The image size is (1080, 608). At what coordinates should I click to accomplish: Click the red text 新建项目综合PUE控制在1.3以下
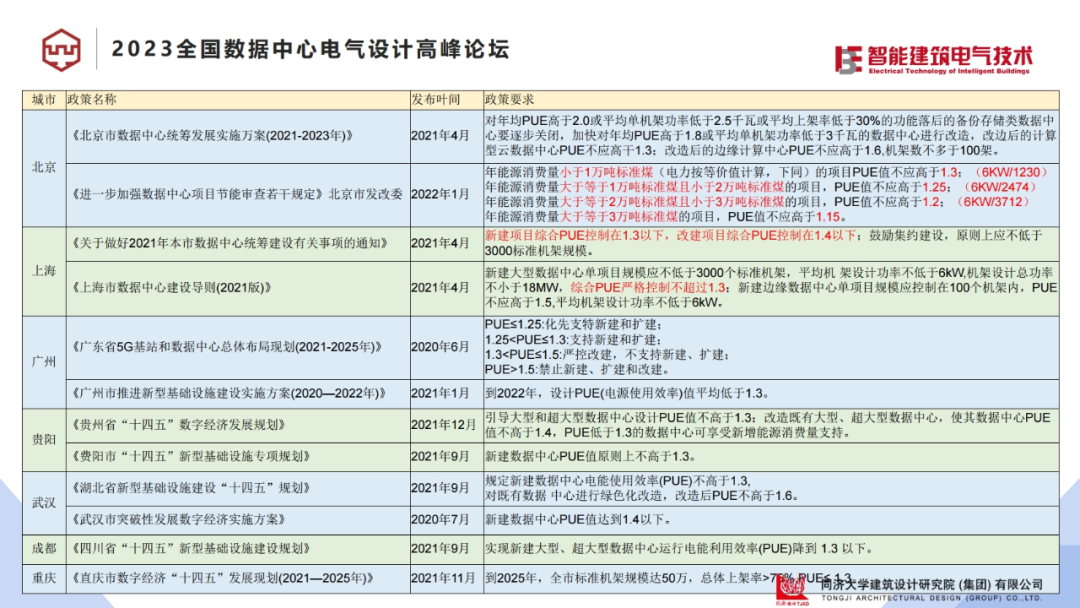(x=576, y=236)
